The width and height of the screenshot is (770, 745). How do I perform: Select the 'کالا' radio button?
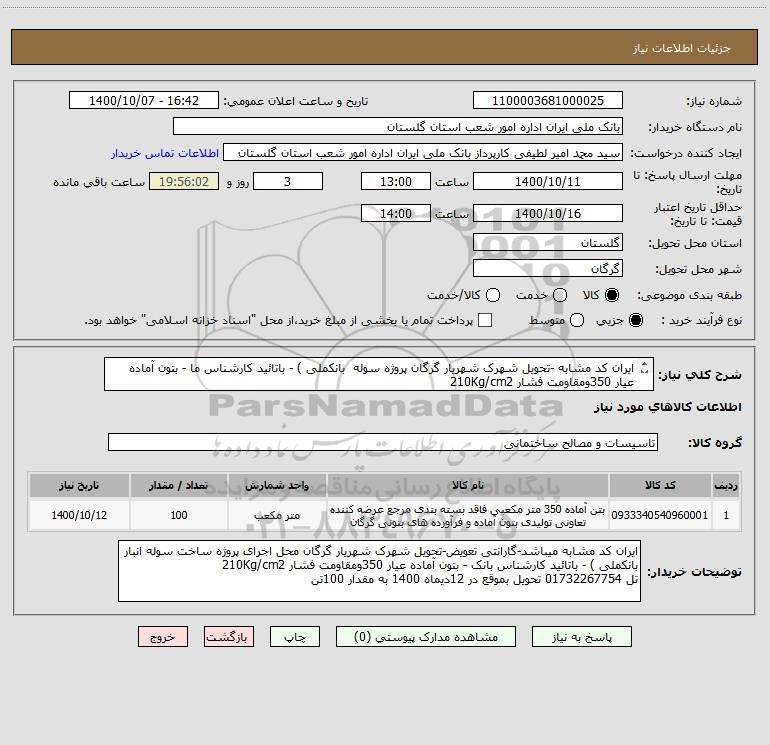pyautogui.click(x=612, y=295)
